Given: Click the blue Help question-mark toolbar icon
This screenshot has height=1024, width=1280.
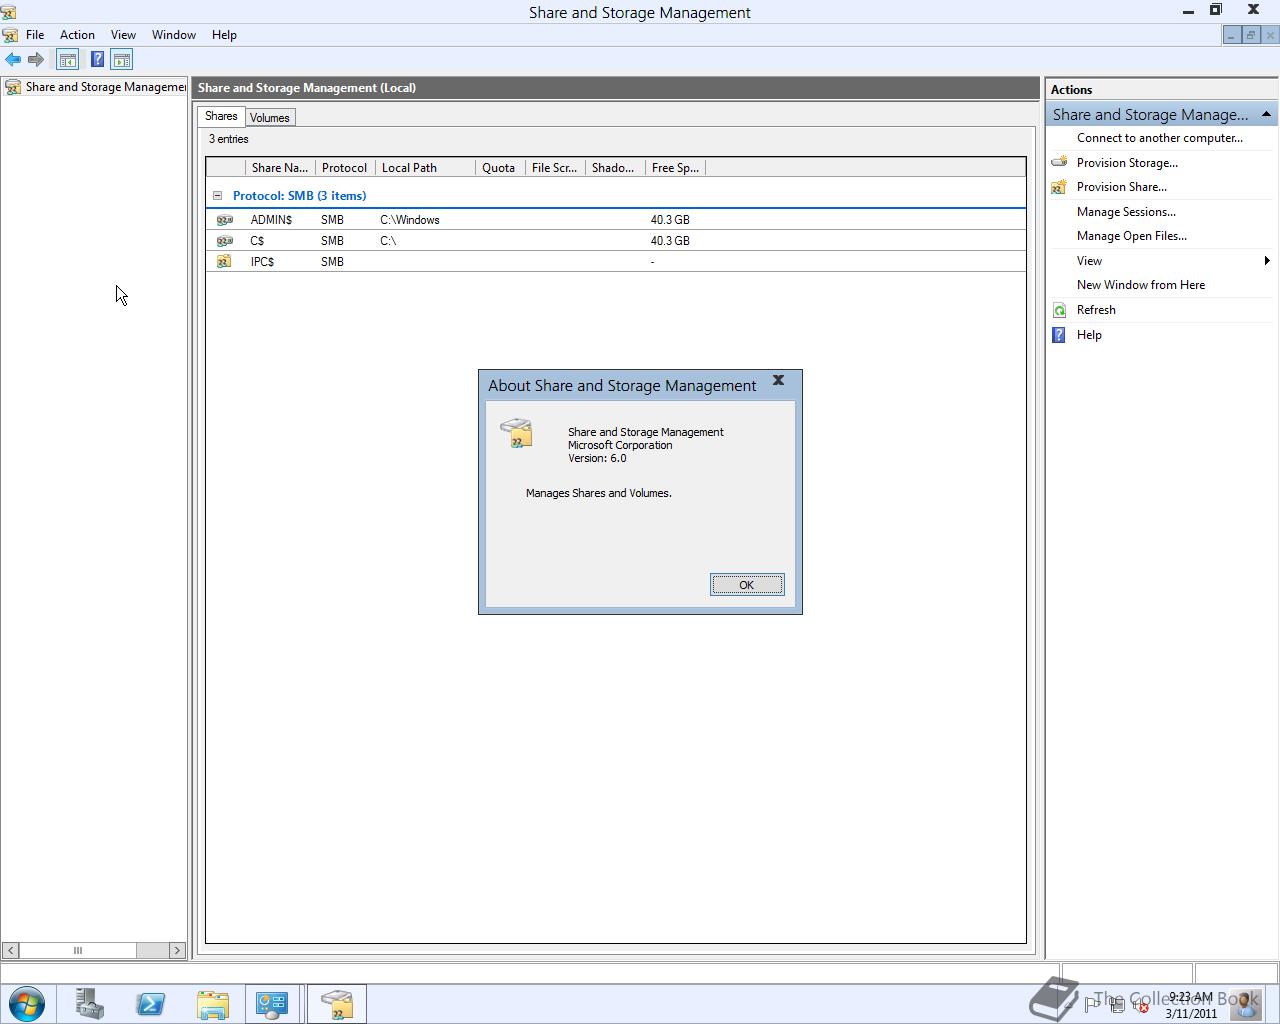Looking at the screenshot, I should (97, 60).
